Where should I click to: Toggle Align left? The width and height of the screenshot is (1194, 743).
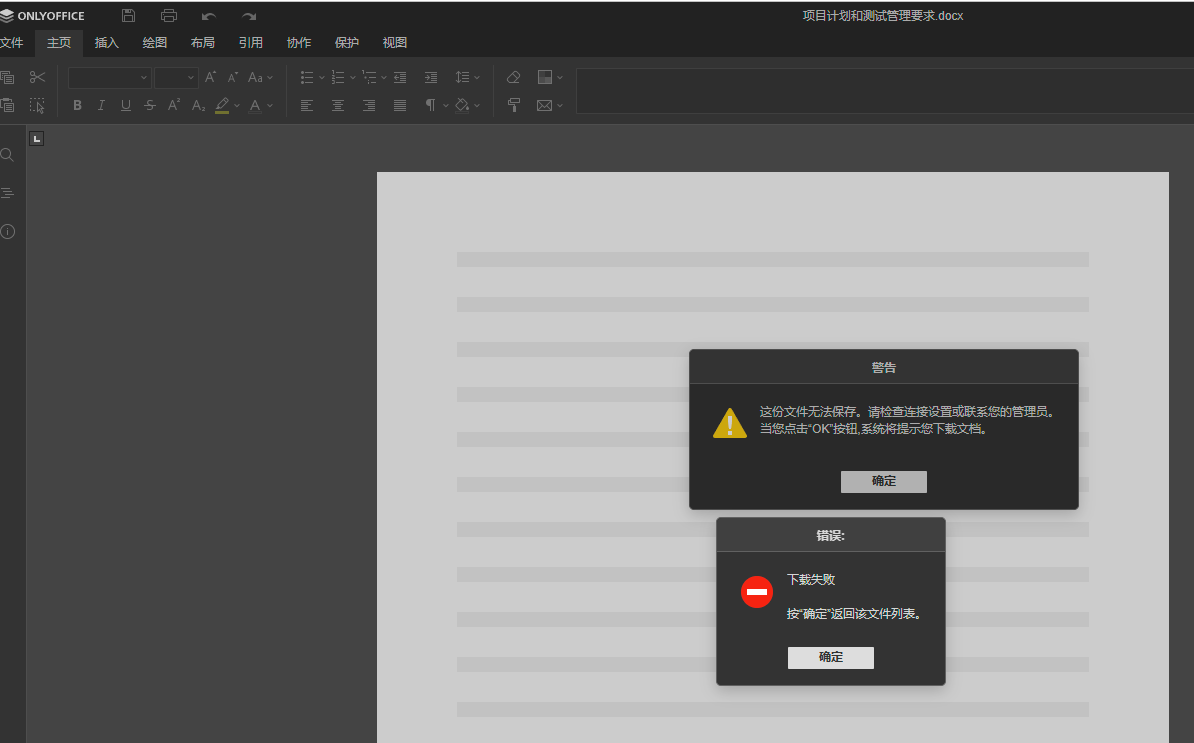click(307, 105)
